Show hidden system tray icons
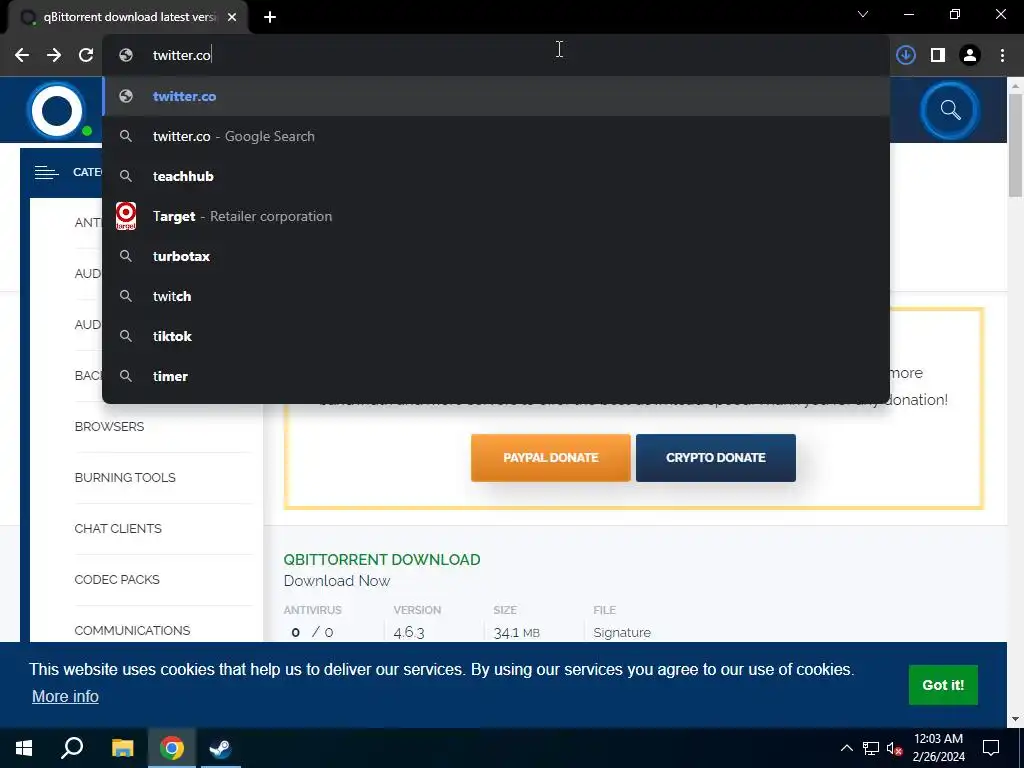This screenshot has height=768, width=1024. tap(846, 748)
